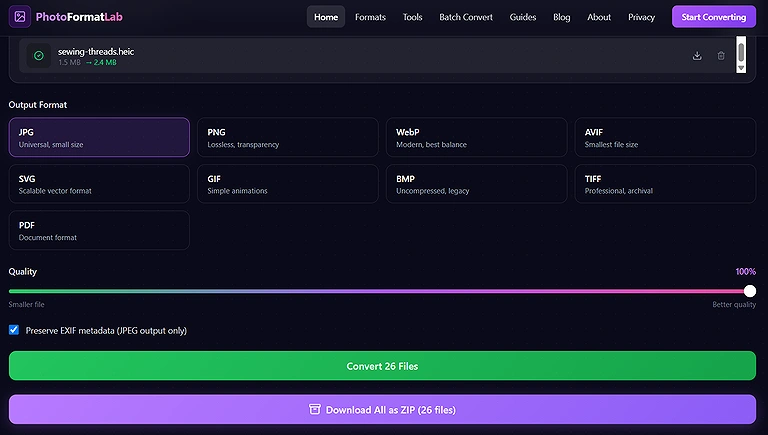Go to the Formats page
The width and height of the screenshot is (768, 435).
(370, 17)
